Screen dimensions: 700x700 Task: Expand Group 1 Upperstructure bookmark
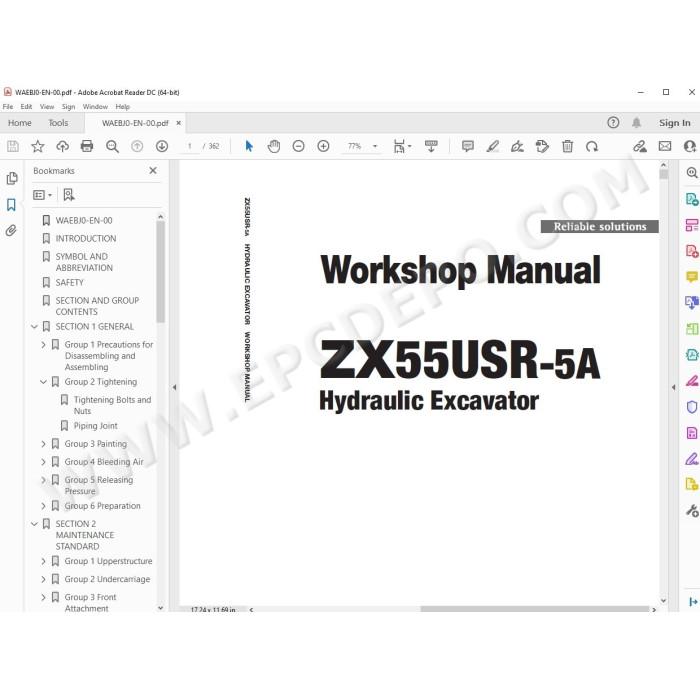point(43,561)
